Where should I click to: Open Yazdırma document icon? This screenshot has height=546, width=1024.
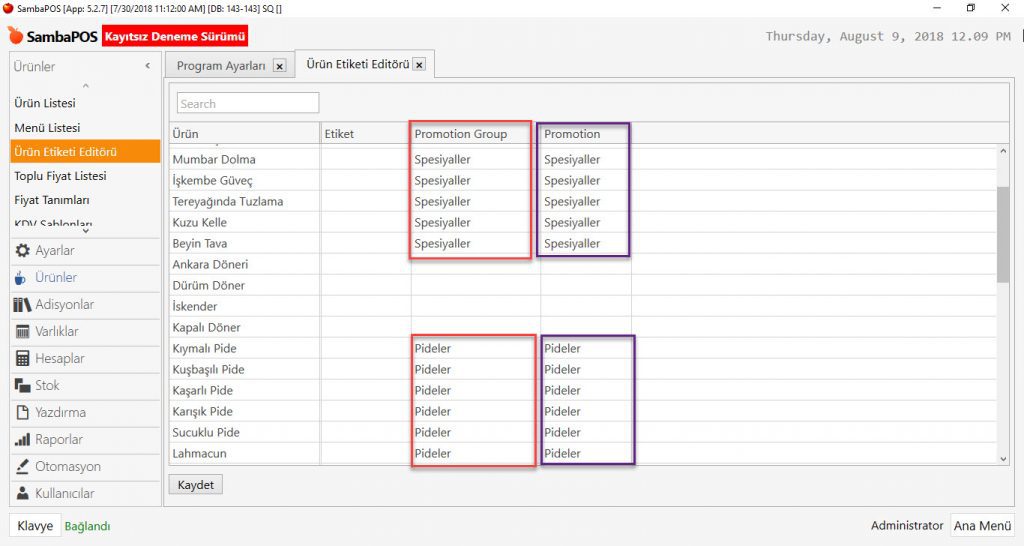click(23, 412)
